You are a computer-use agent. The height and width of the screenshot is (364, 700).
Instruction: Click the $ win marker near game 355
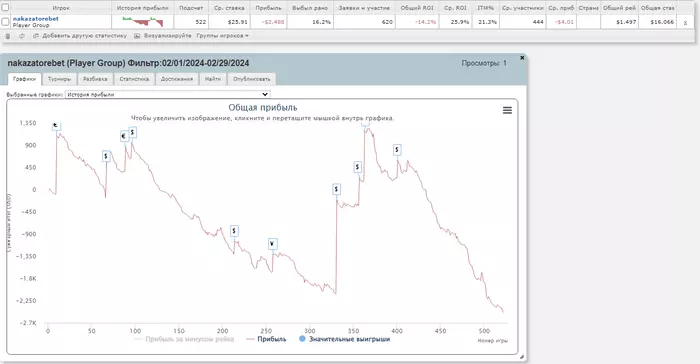point(358,167)
